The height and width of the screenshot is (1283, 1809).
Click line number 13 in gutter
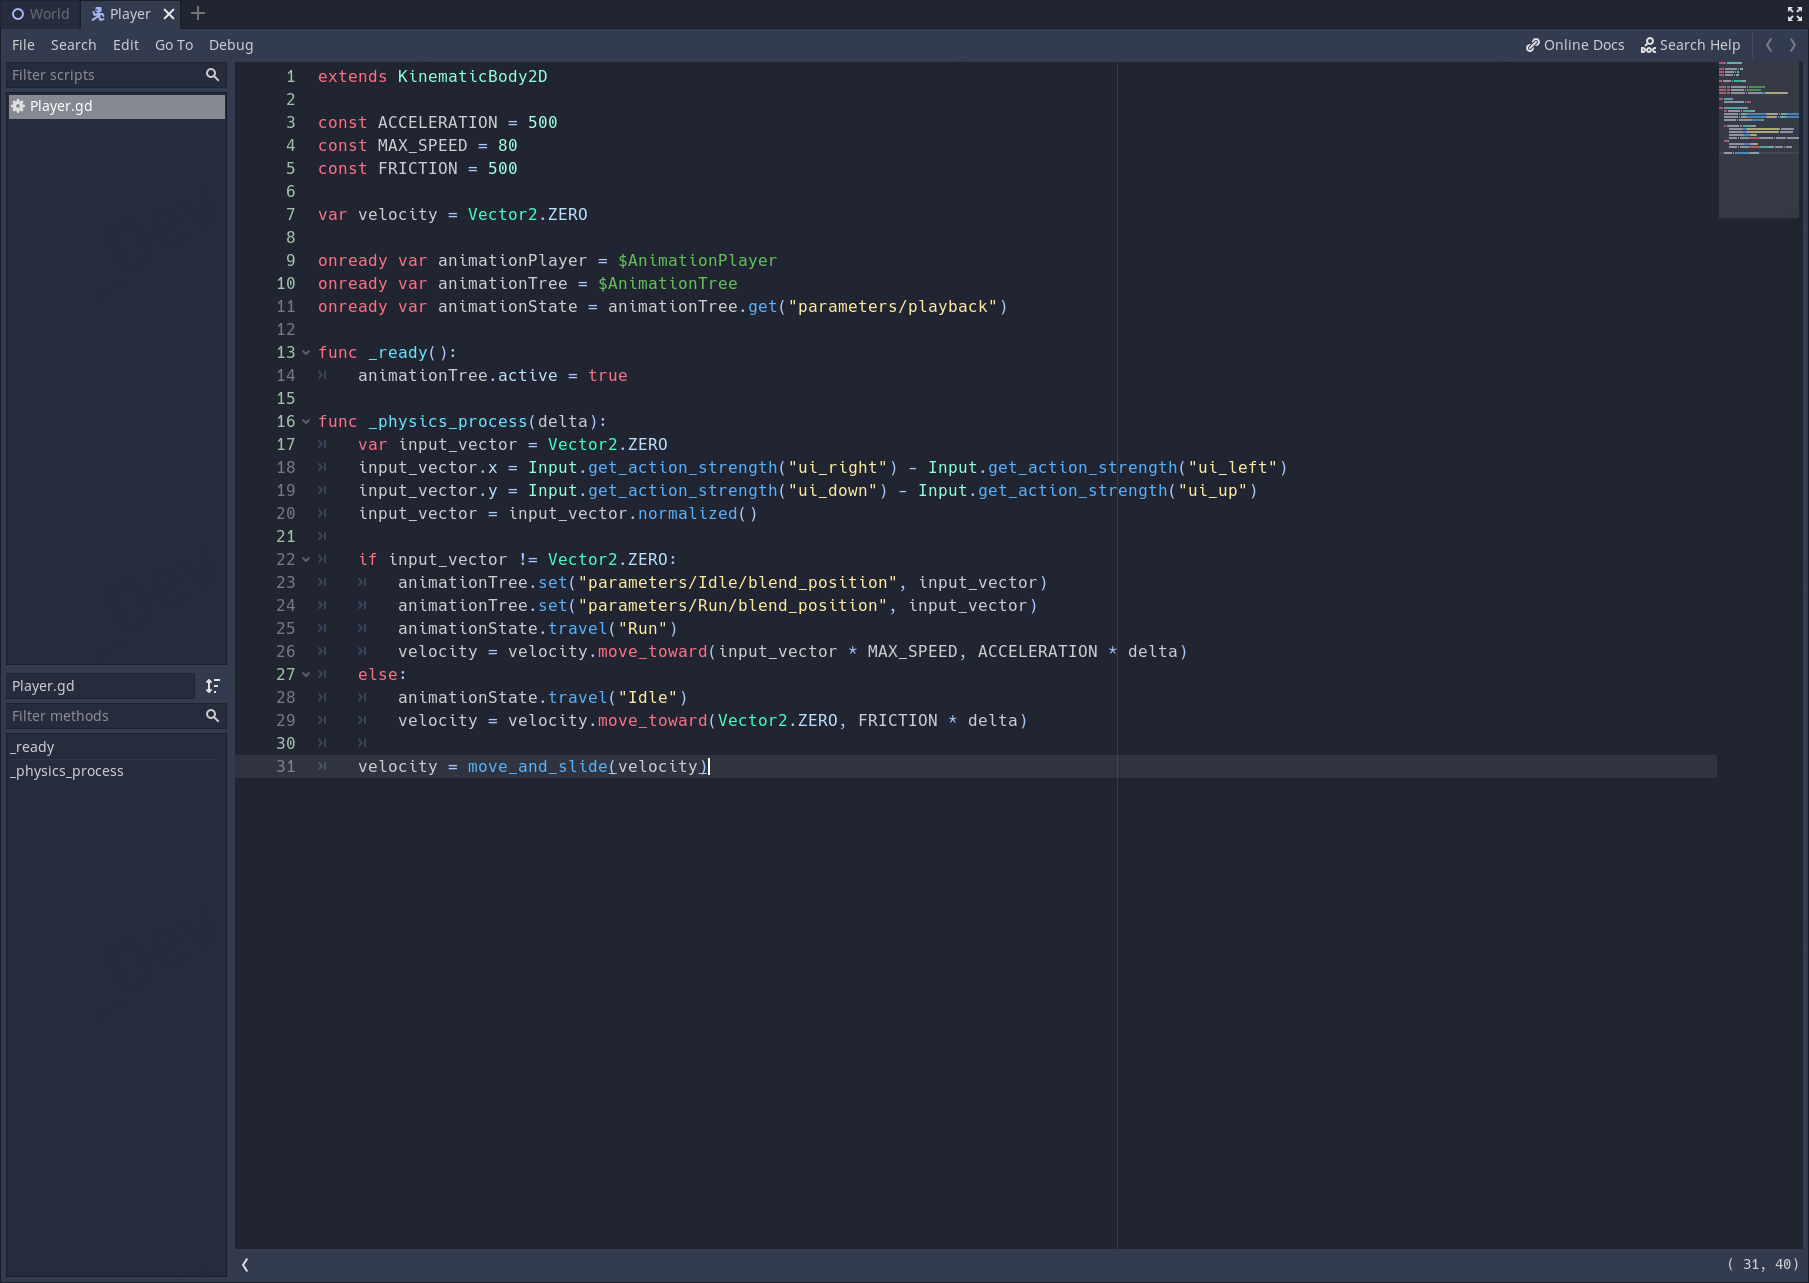(286, 352)
